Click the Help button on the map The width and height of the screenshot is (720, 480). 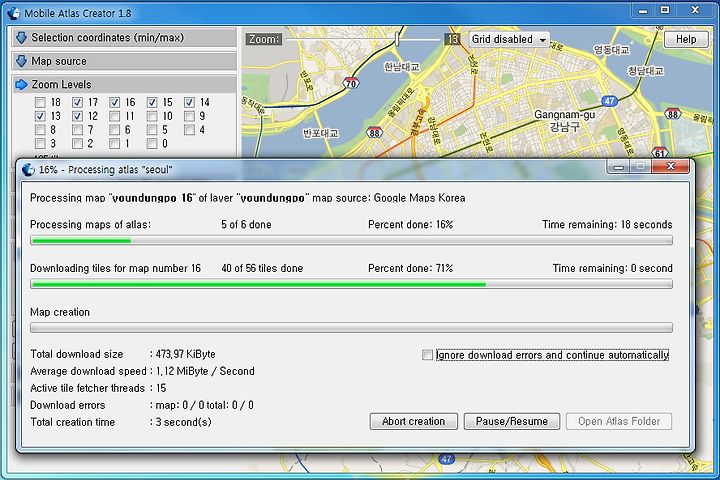coord(686,40)
